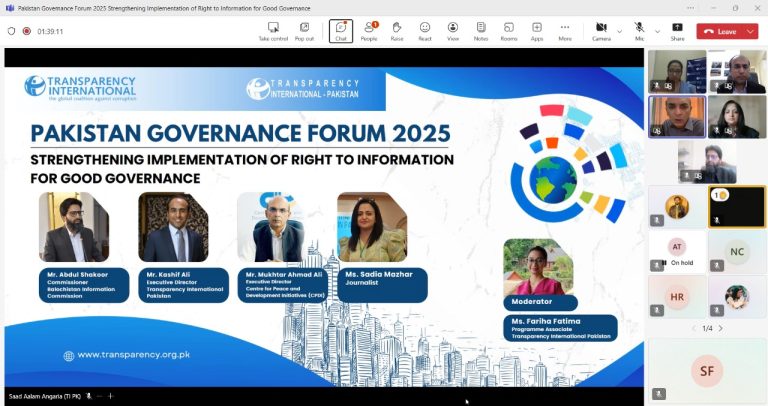
Task: Open breakout Rooms
Action: coord(509,30)
